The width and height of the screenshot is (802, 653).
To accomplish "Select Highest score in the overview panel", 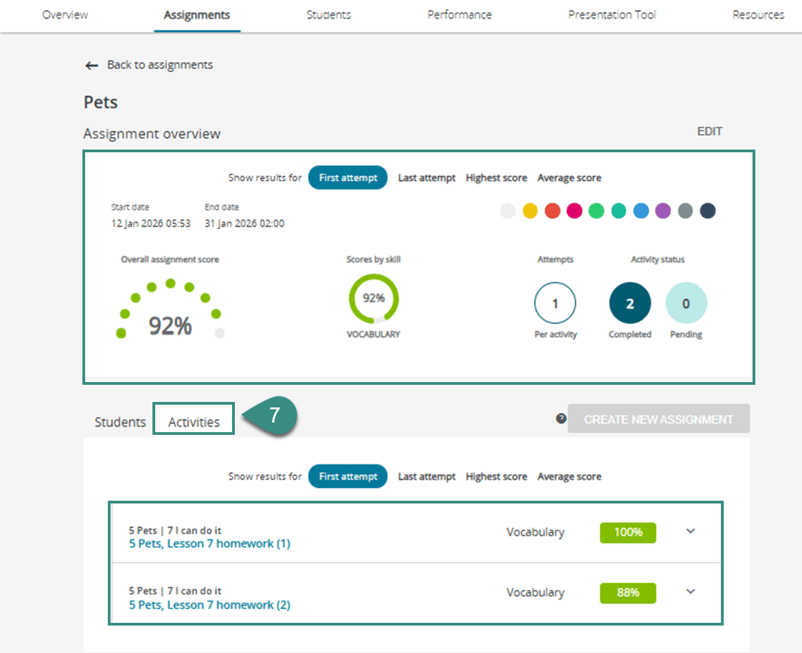I will tap(496, 178).
